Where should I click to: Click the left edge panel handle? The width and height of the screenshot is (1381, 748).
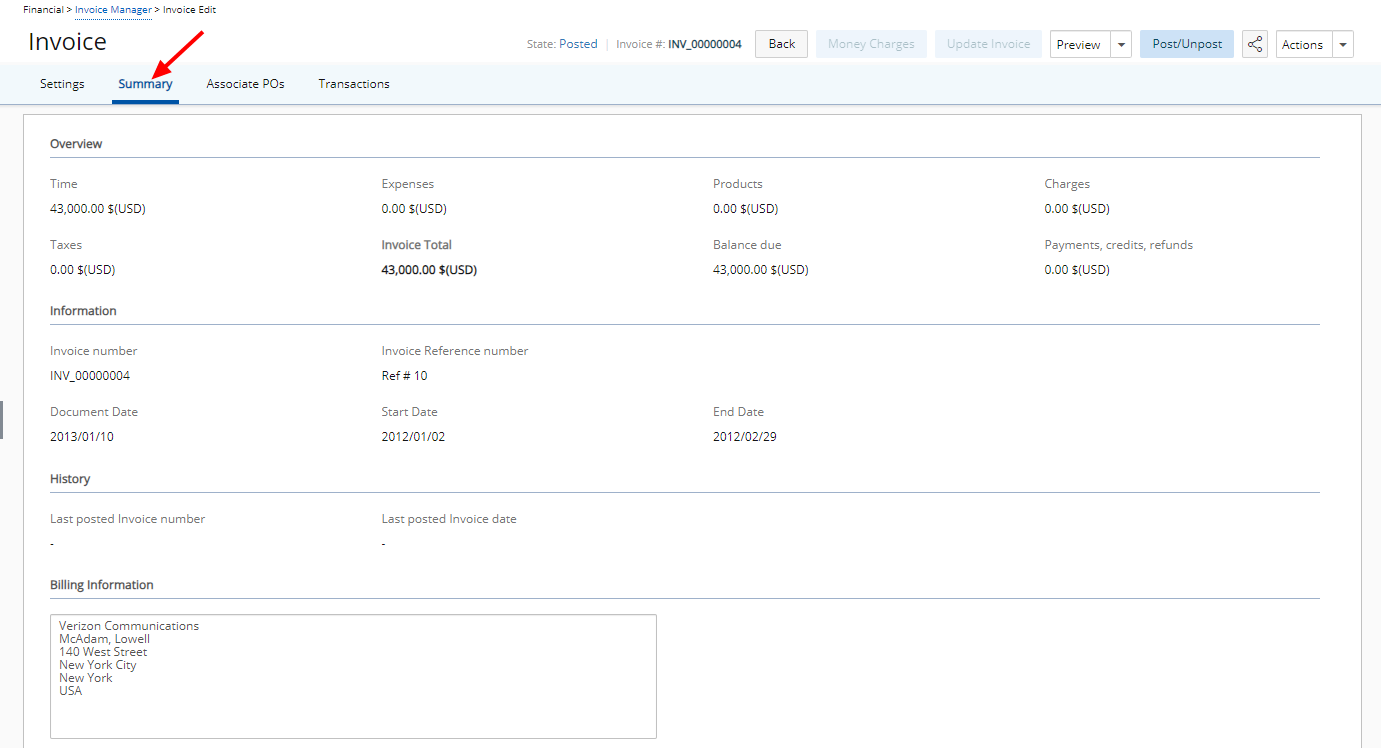[1, 420]
